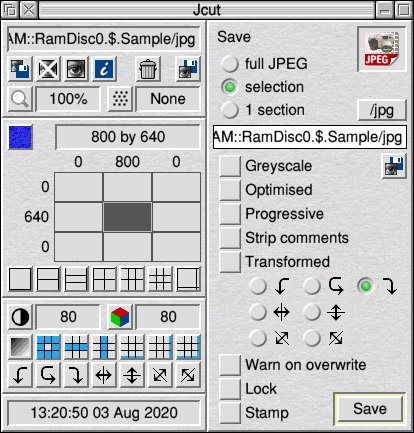Tick the Progressive option
This screenshot has height=433, width=414.
[230, 214]
